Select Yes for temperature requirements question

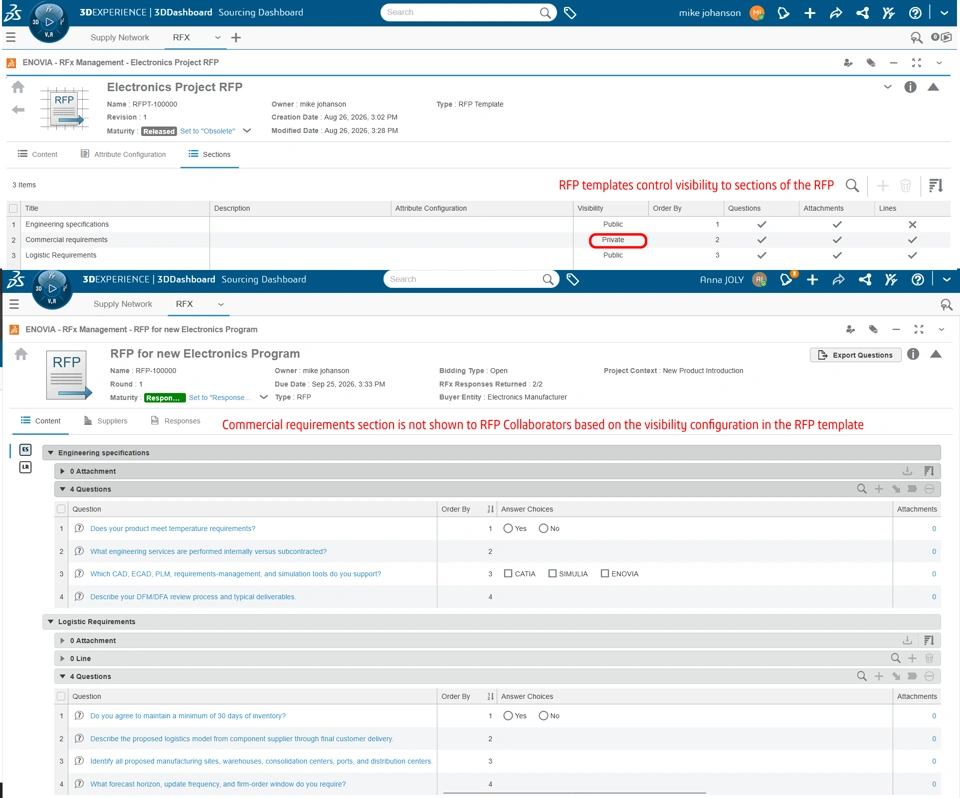click(508, 528)
